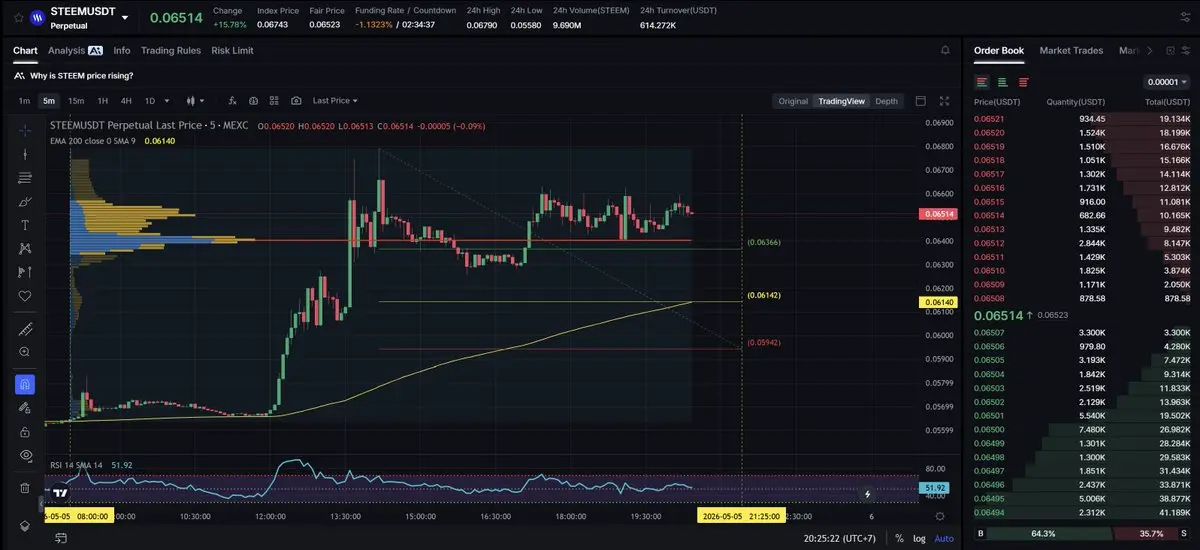Remove drawings with trash icon

coord(25,488)
